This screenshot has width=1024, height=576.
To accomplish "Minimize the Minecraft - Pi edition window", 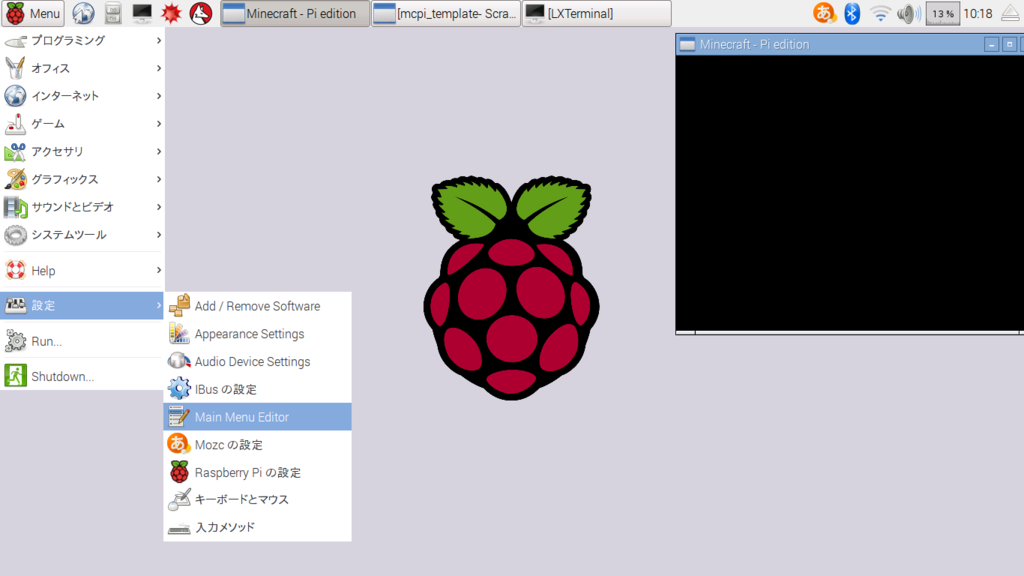I will (991, 44).
